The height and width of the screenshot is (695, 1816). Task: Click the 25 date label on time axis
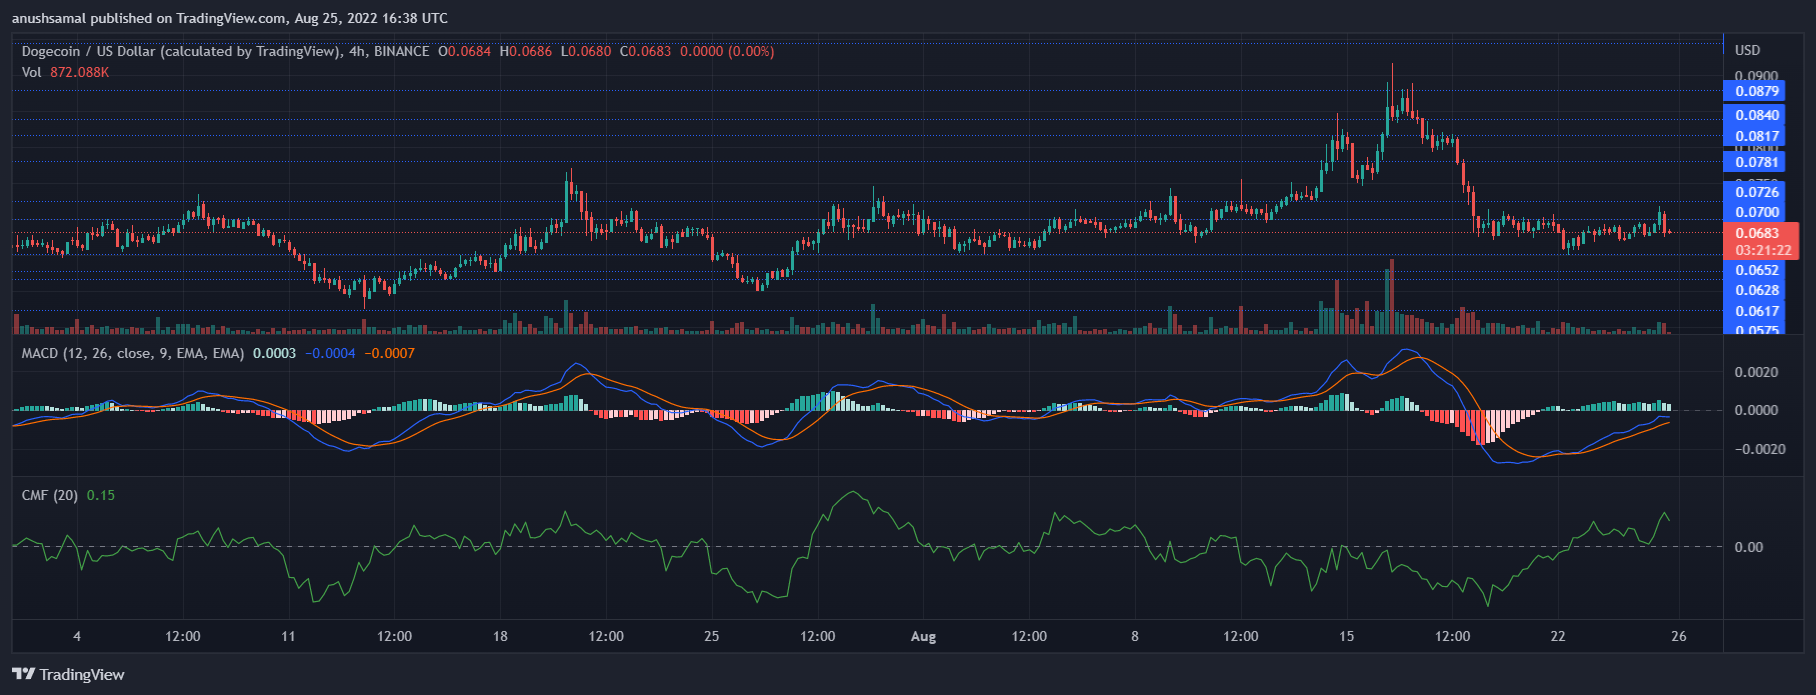point(711,636)
